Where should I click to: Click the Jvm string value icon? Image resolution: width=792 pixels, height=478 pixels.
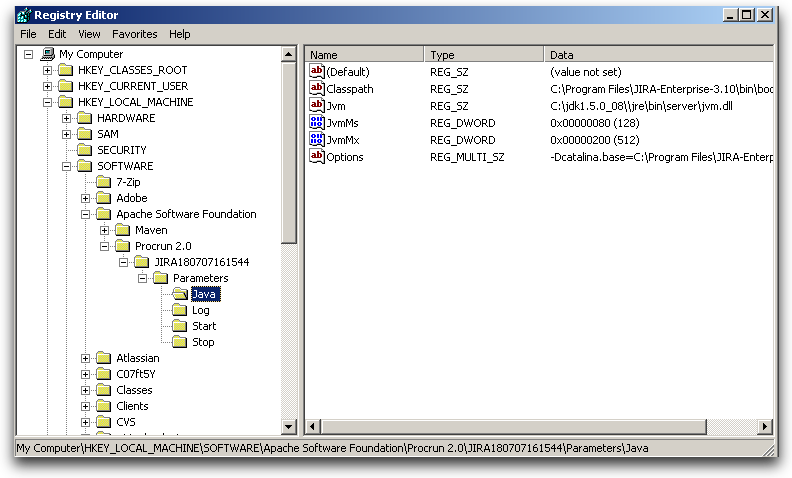(317, 106)
